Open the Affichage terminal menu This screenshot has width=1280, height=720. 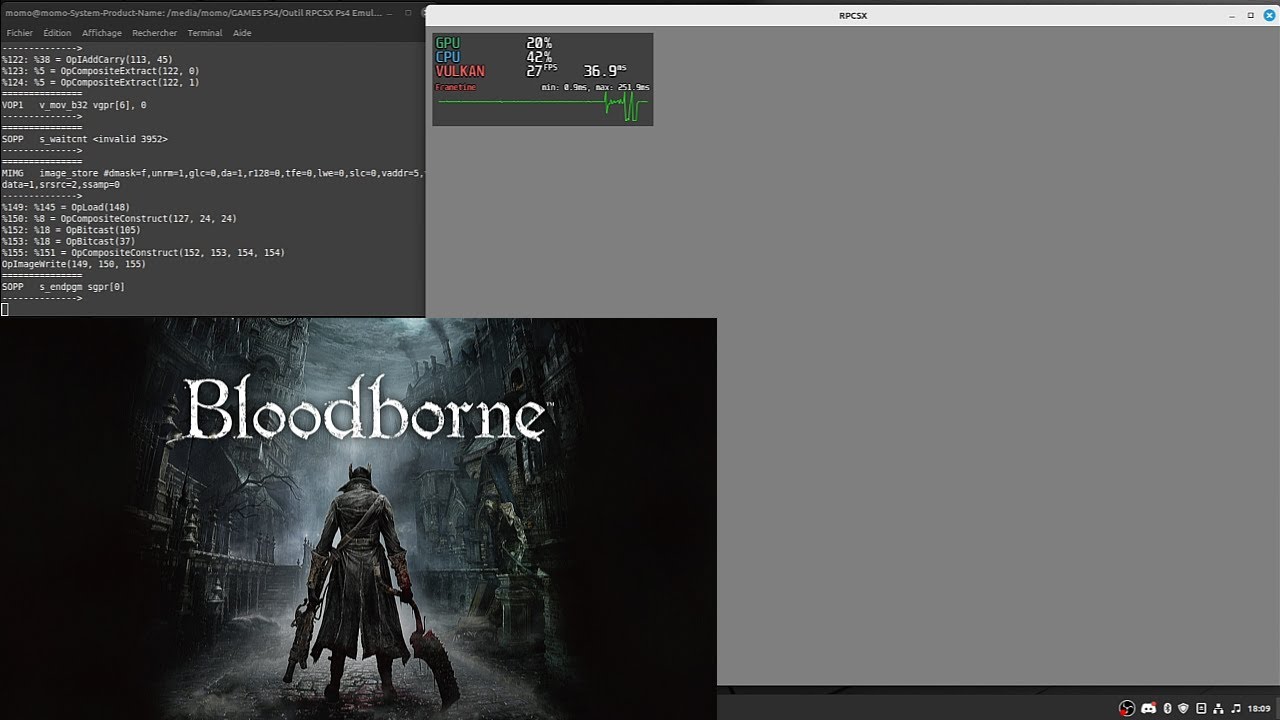point(102,33)
